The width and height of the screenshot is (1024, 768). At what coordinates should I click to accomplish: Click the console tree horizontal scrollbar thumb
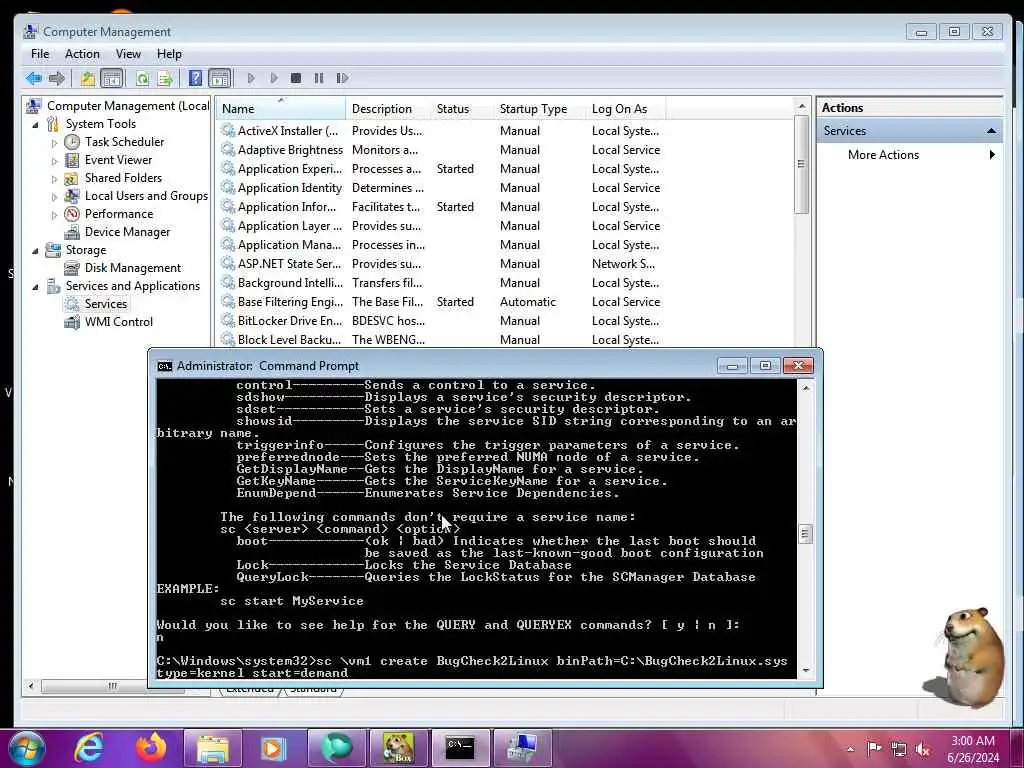click(112, 686)
